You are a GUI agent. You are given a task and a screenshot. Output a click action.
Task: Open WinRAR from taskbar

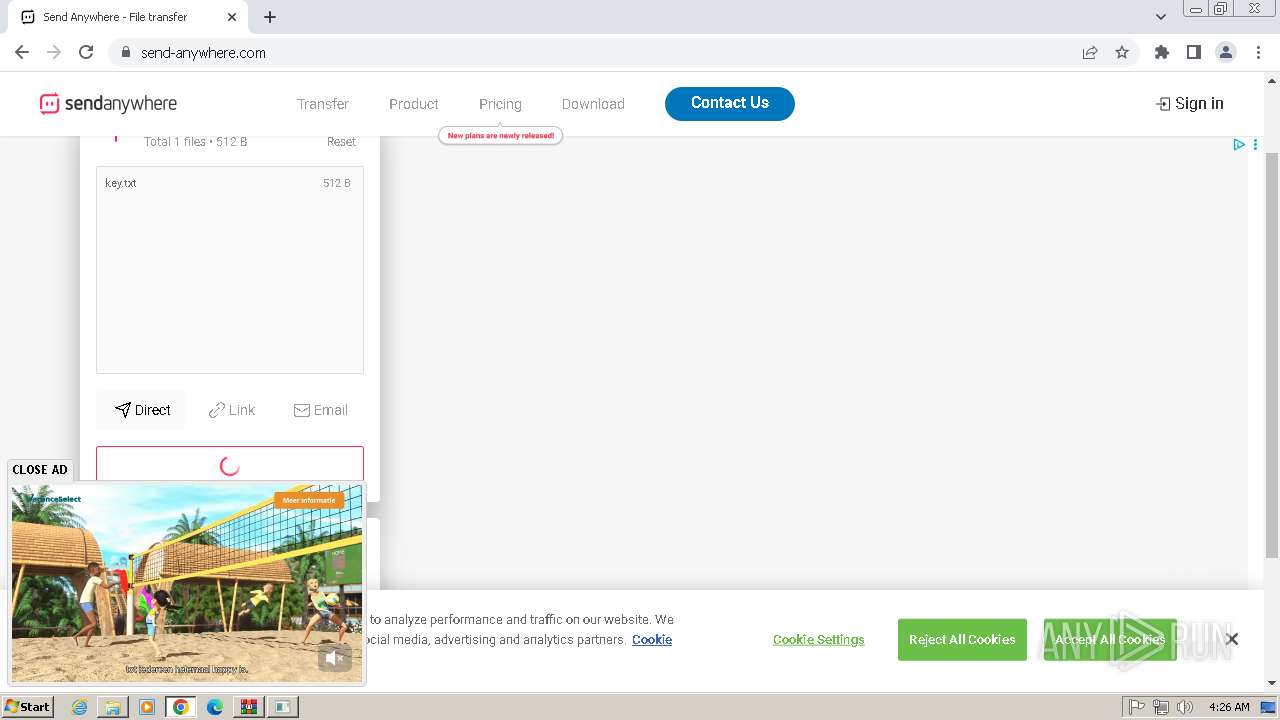coord(248,707)
